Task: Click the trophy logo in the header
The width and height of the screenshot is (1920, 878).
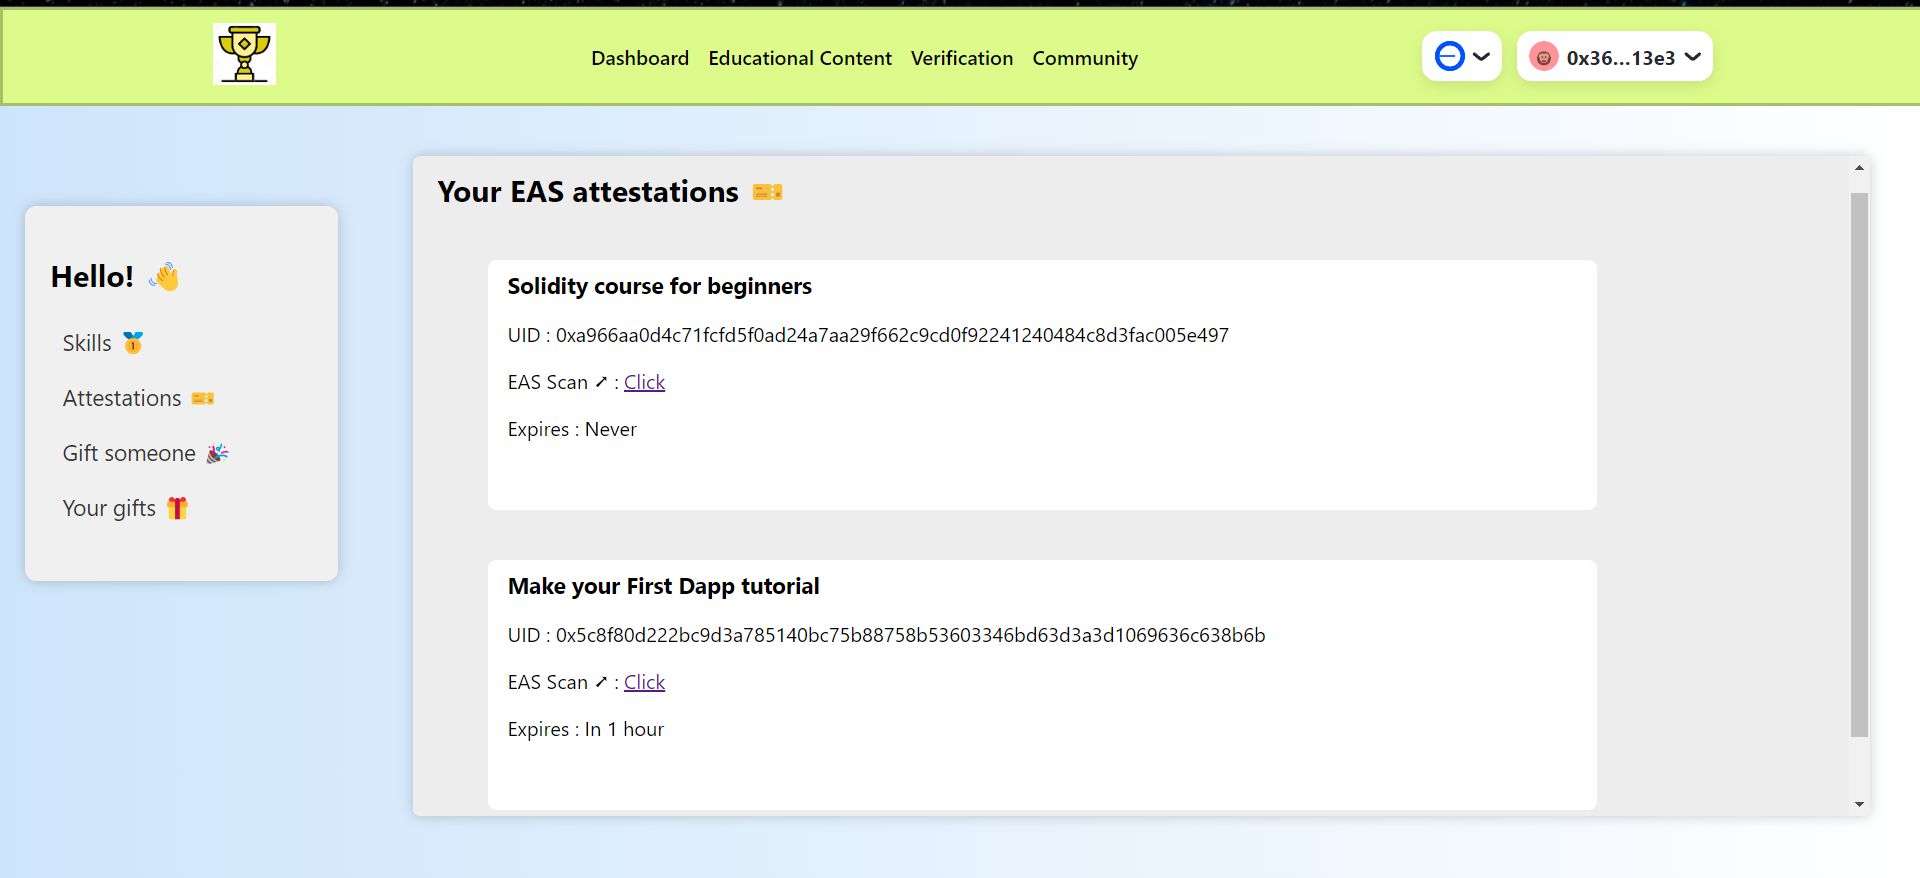Action: (244, 54)
